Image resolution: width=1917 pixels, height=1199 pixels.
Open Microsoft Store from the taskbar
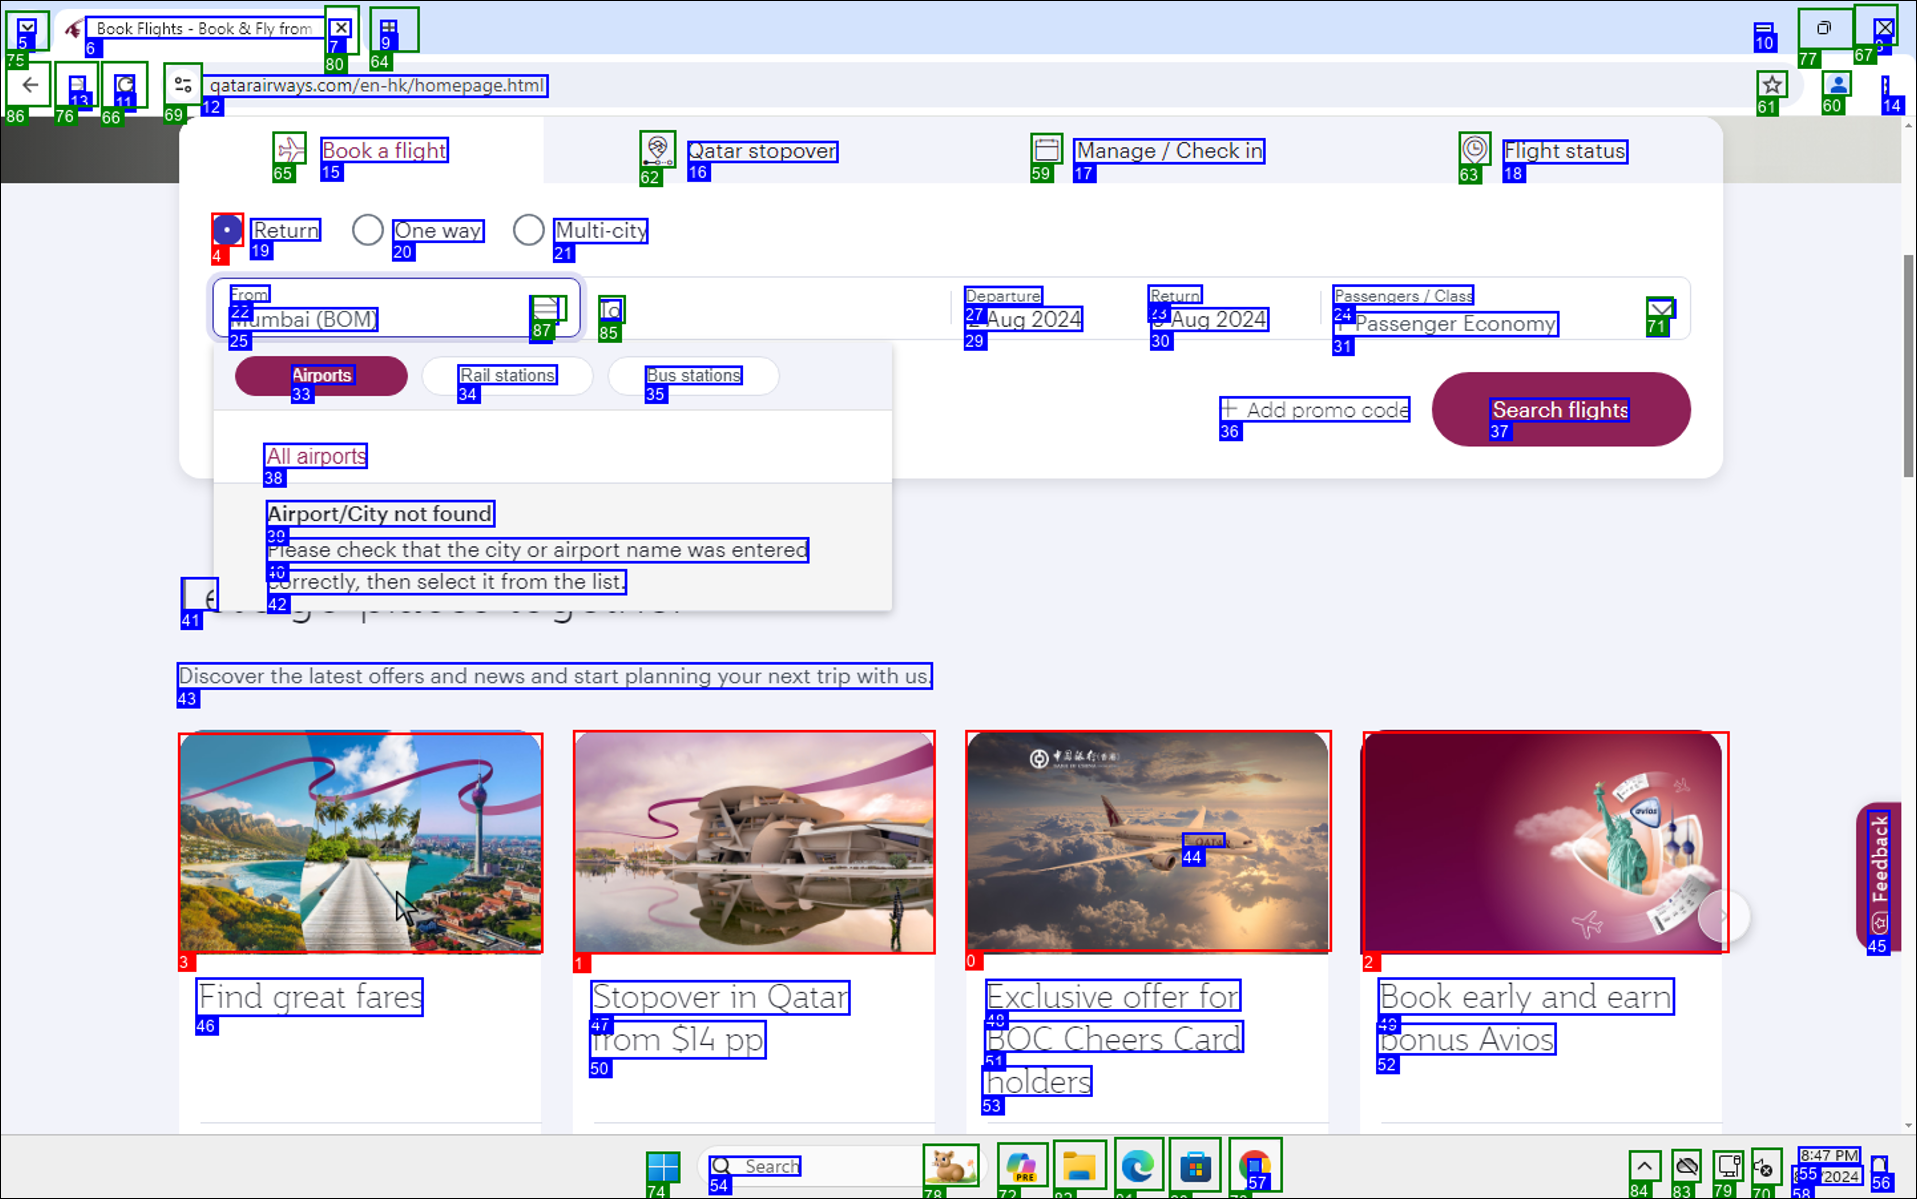[x=1195, y=1166]
